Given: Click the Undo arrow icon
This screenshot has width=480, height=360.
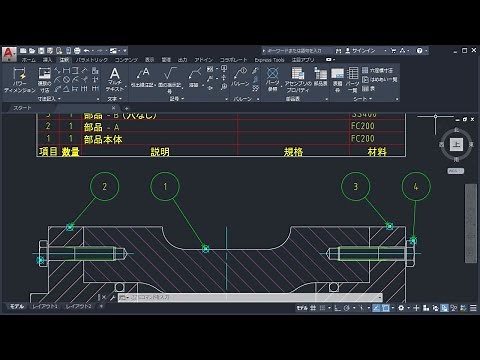Looking at the screenshot, I should (x=86, y=51).
